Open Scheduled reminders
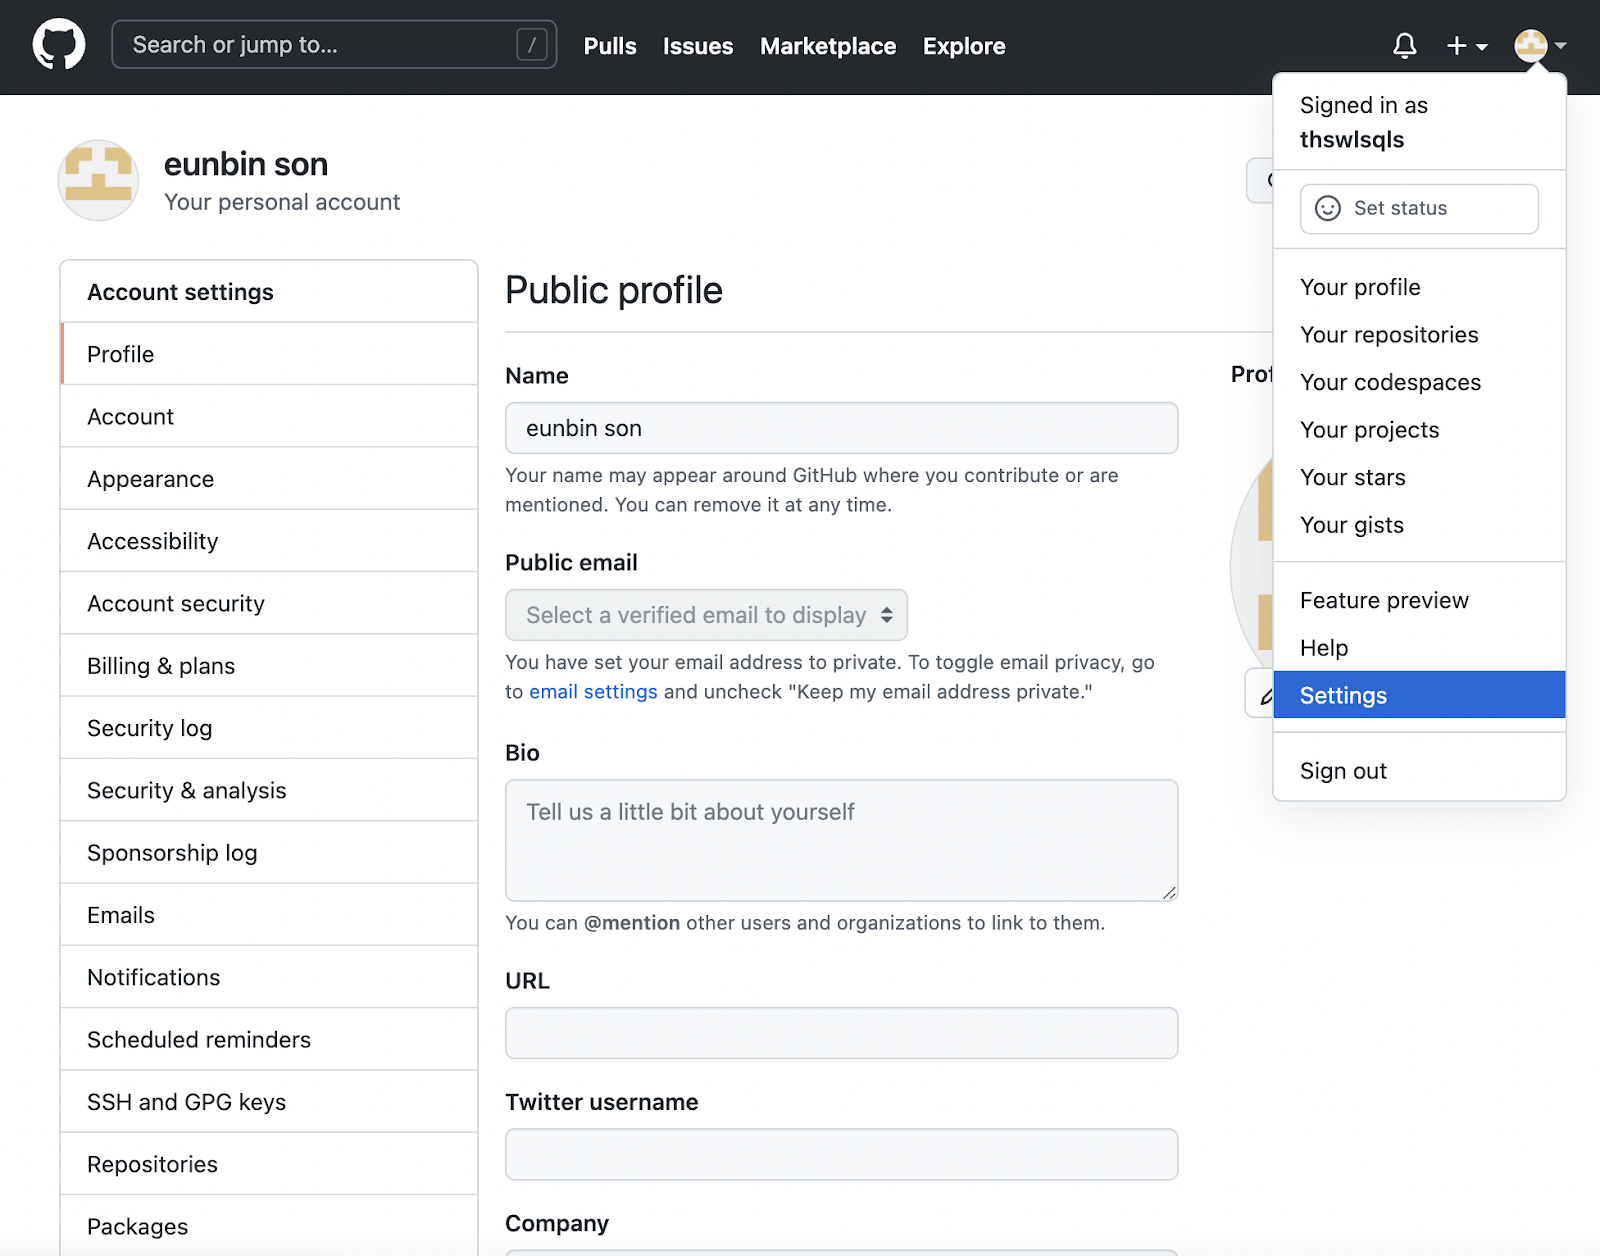Viewport: 1600px width, 1256px height. click(269, 1040)
